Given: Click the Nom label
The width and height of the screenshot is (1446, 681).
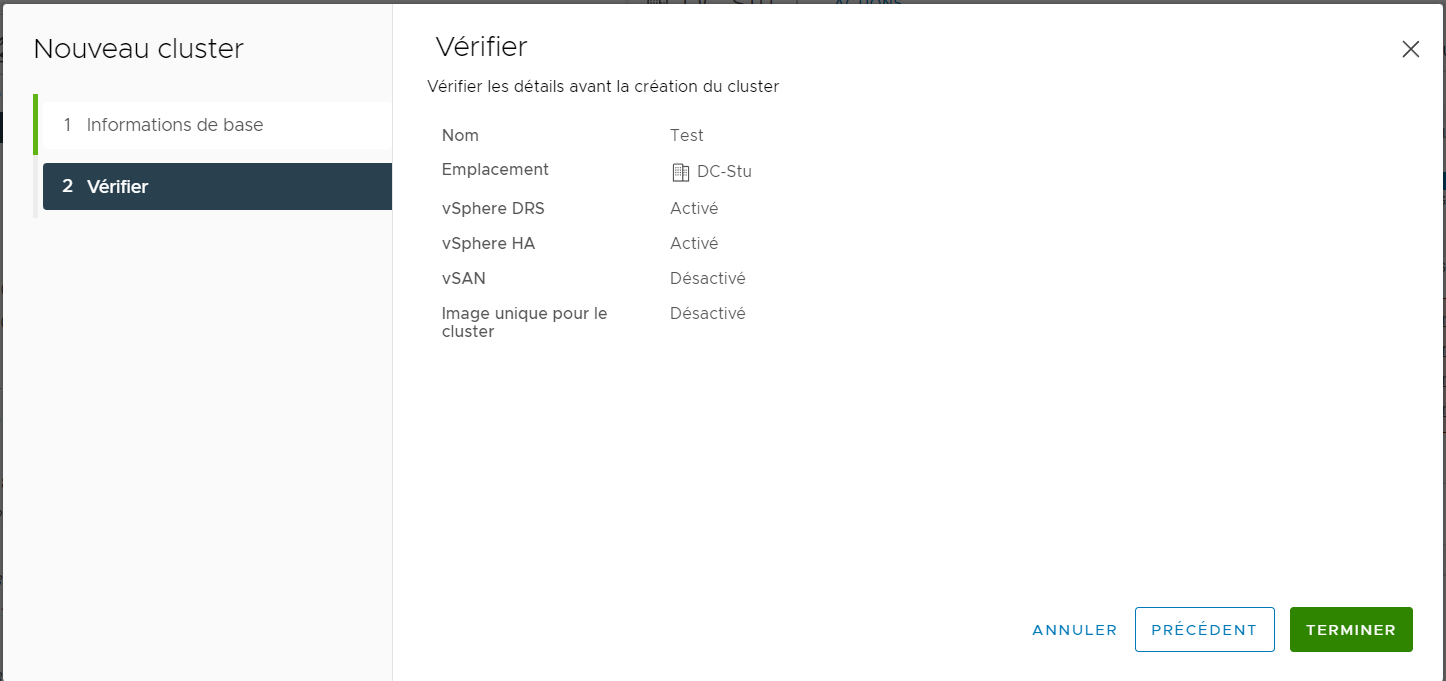Looking at the screenshot, I should (460, 135).
